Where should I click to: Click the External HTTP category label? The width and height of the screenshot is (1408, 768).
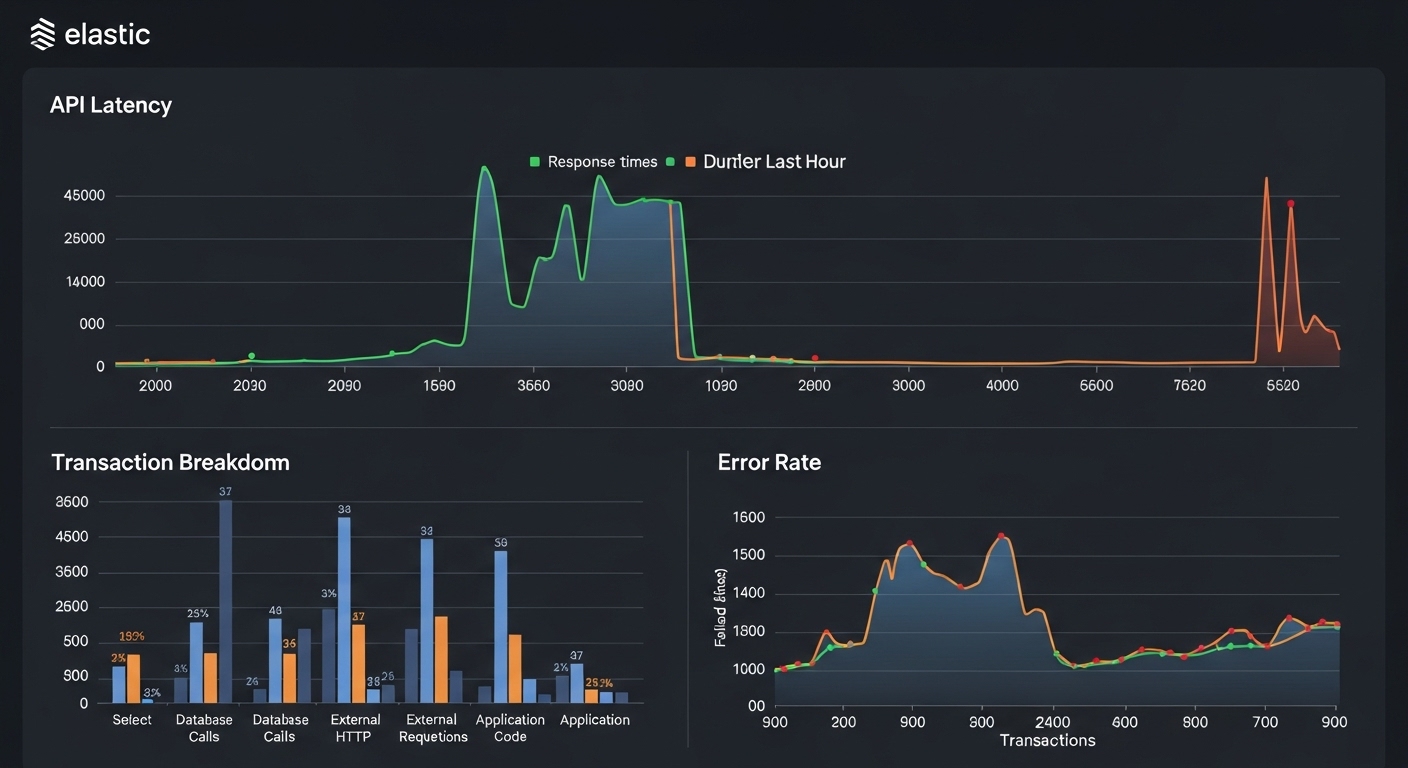tap(355, 727)
